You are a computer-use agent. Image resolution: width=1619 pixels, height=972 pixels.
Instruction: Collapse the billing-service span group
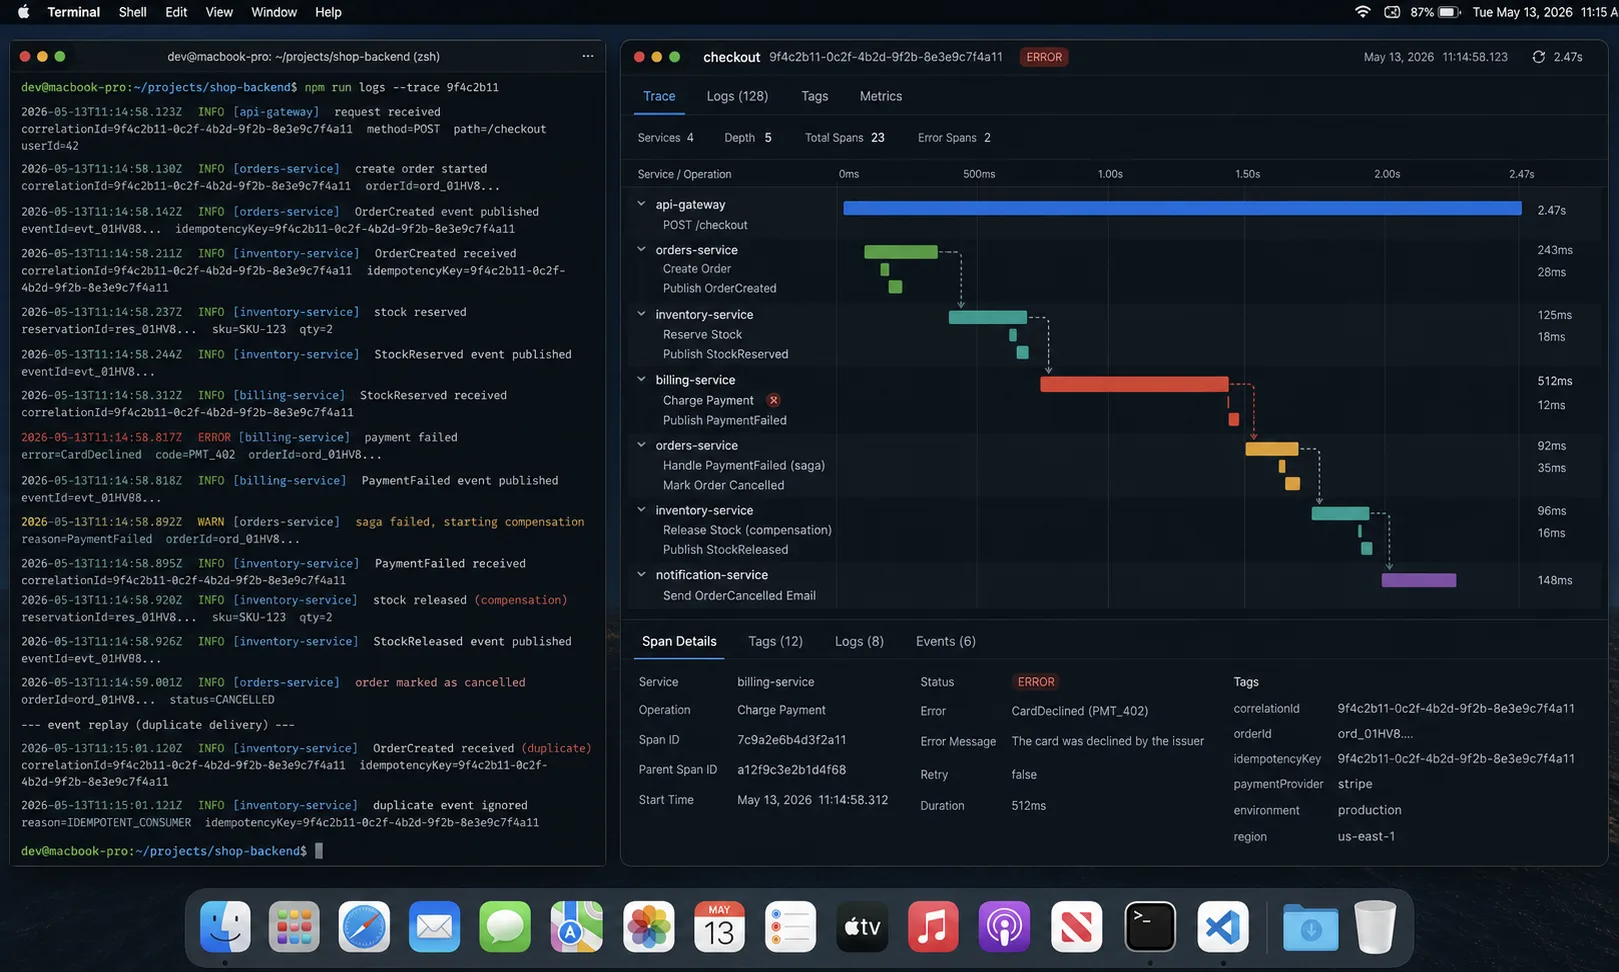(641, 380)
